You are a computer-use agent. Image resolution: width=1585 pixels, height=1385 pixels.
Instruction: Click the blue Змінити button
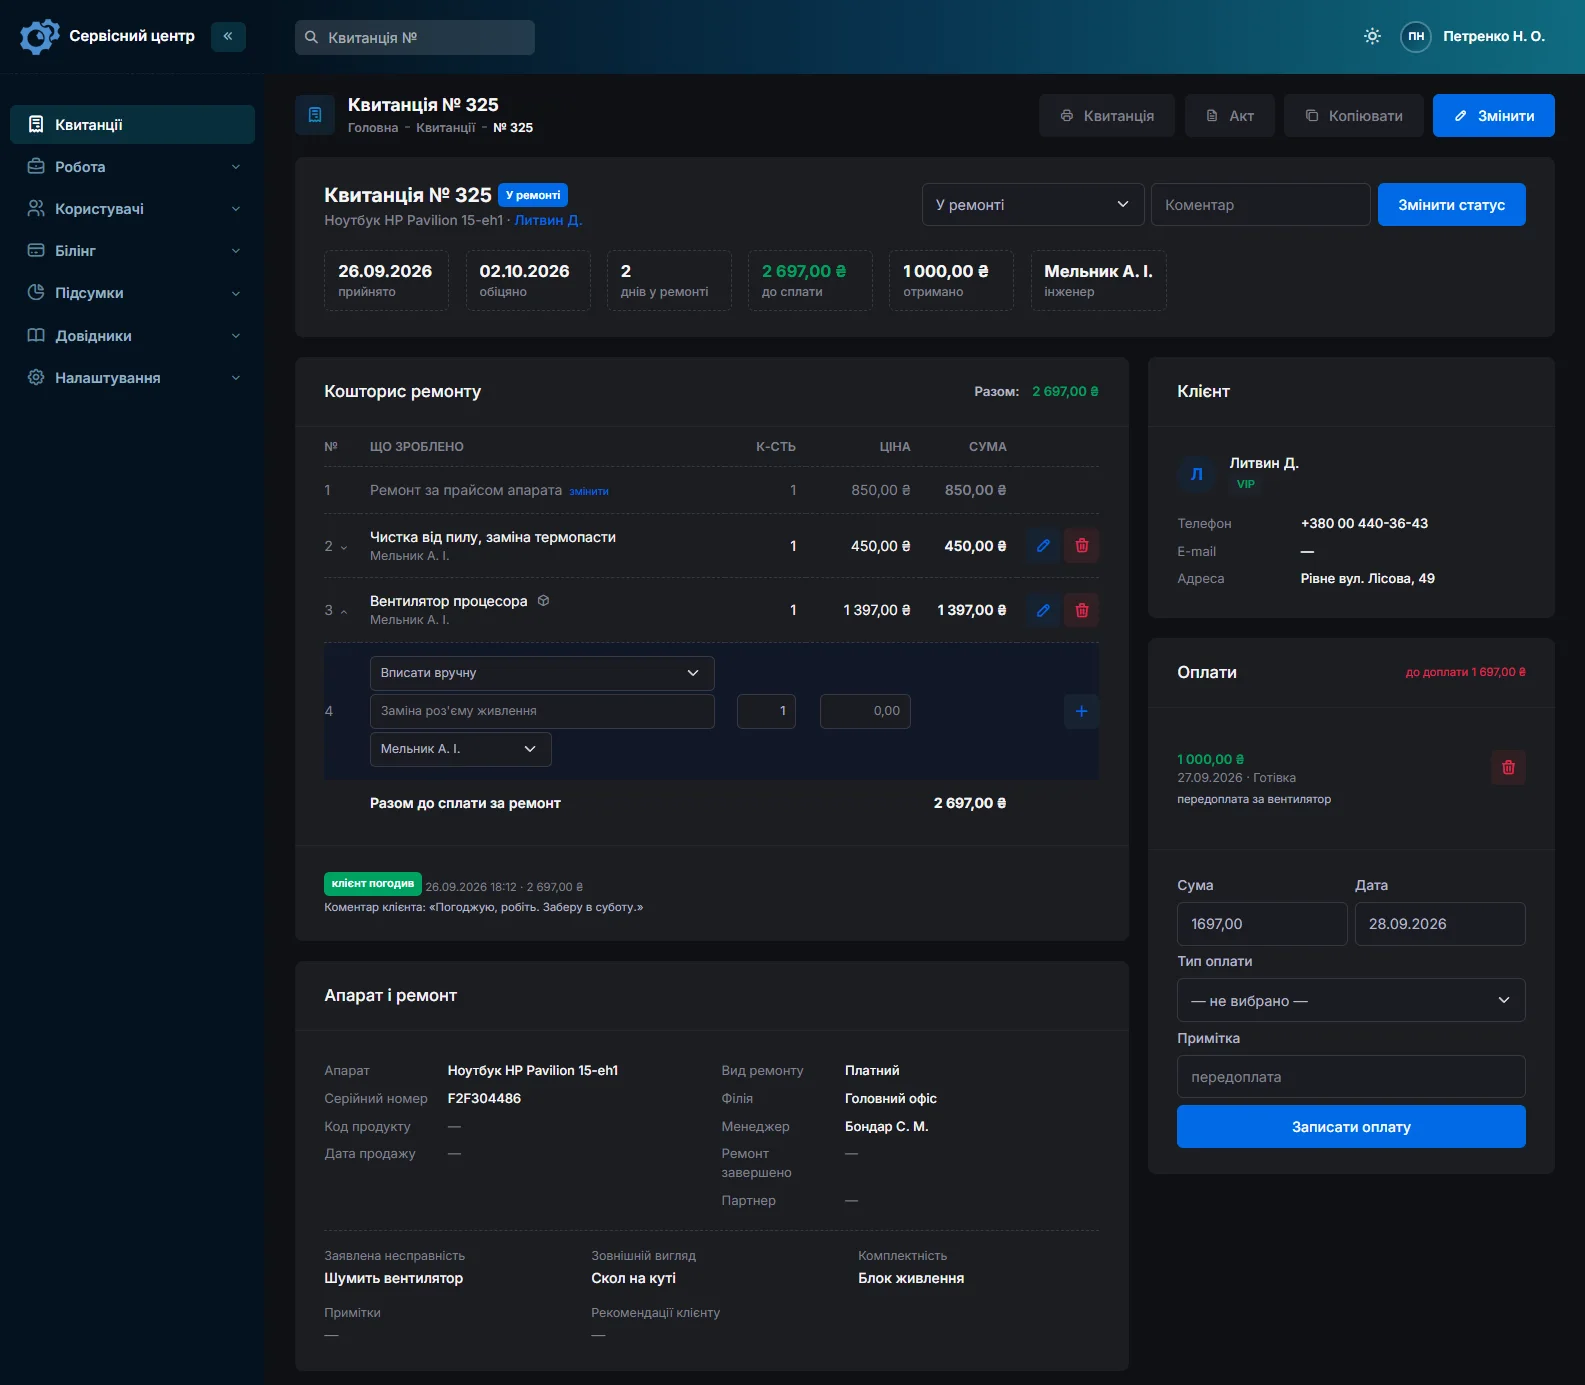(1494, 116)
